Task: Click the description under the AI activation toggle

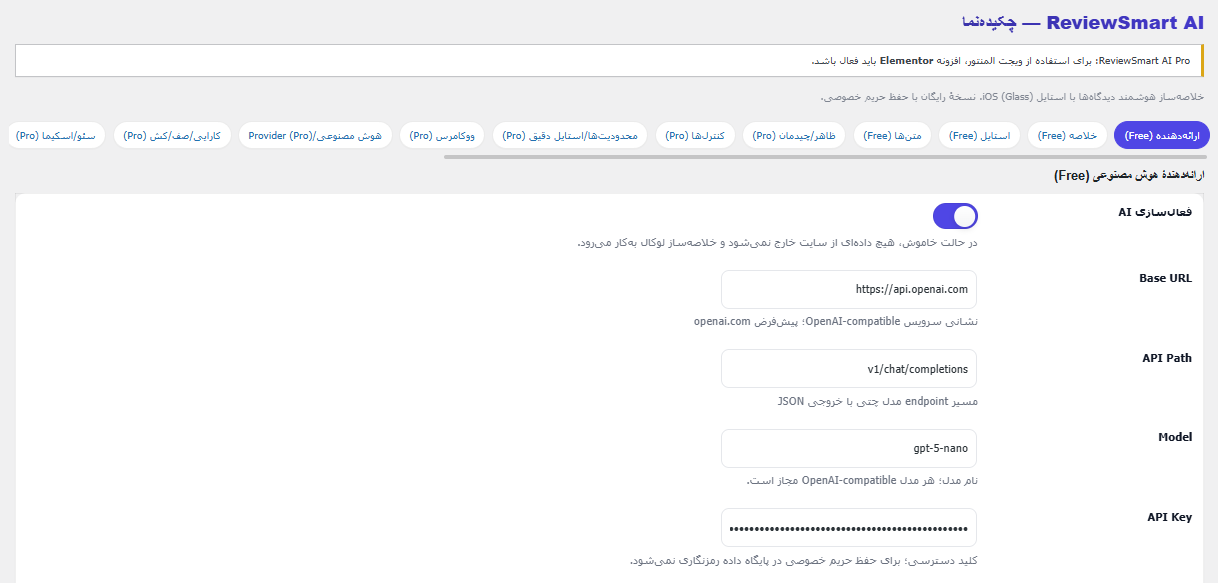Action: [777, 243]
